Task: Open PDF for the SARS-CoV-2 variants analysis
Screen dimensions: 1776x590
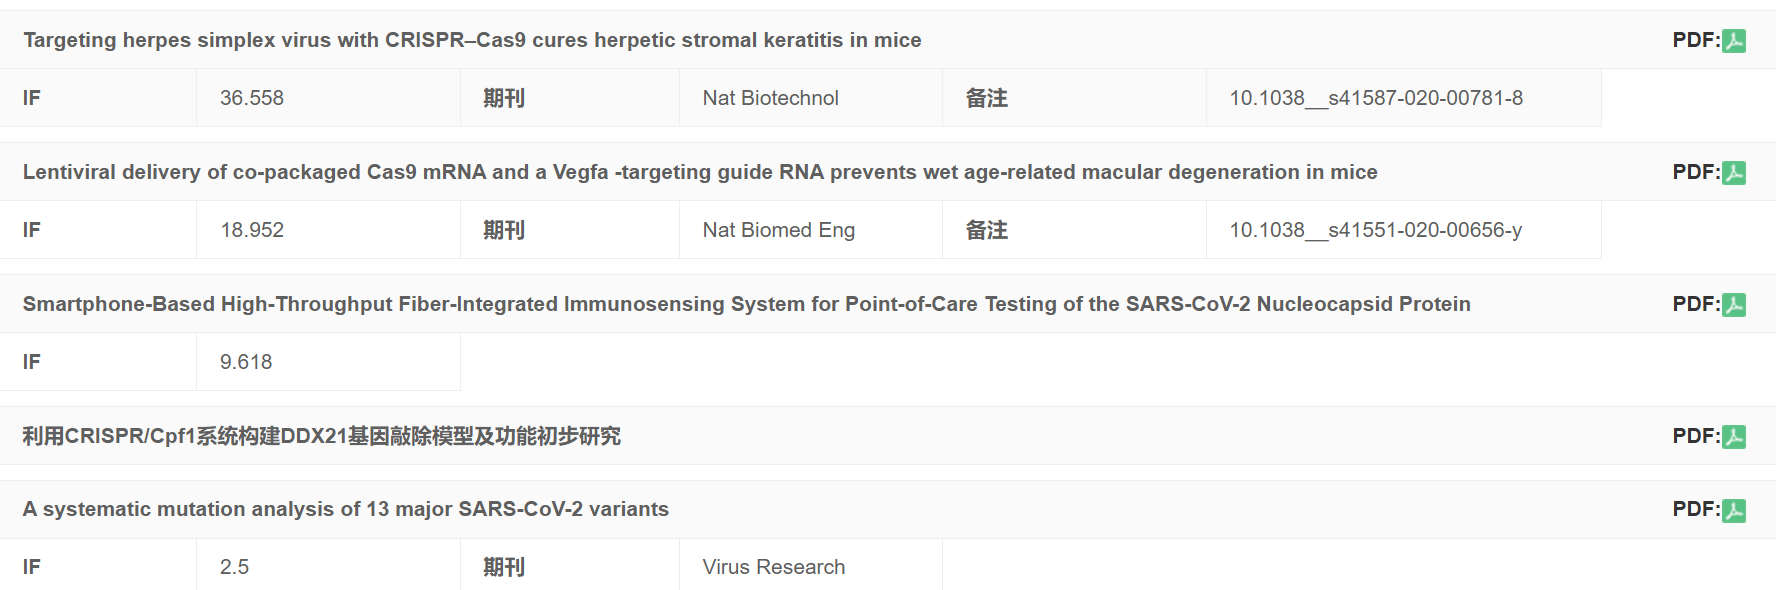Action: [1735, 508]
